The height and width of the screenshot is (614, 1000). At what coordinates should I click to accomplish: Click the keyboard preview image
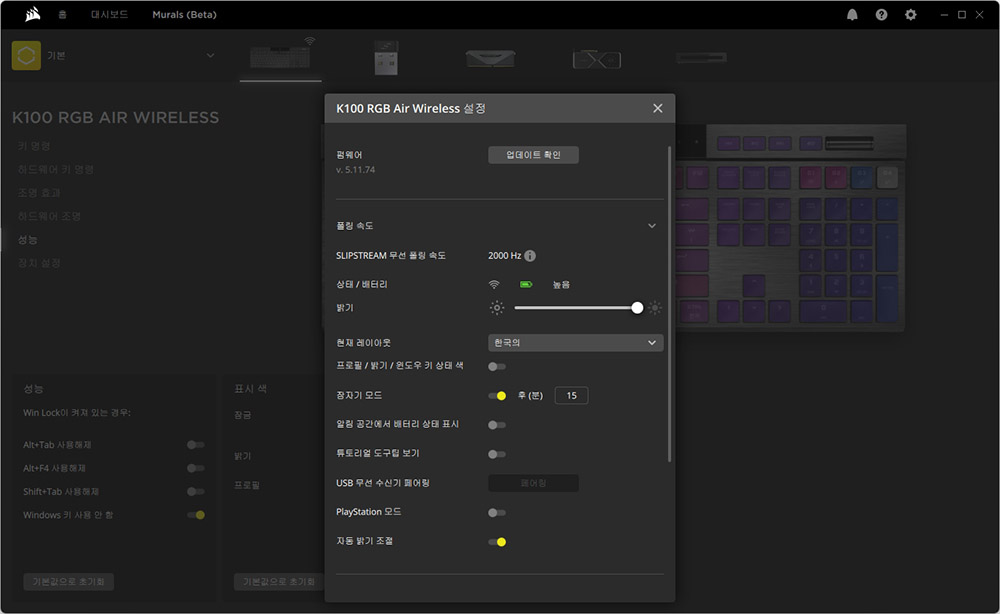pos(790,228)
